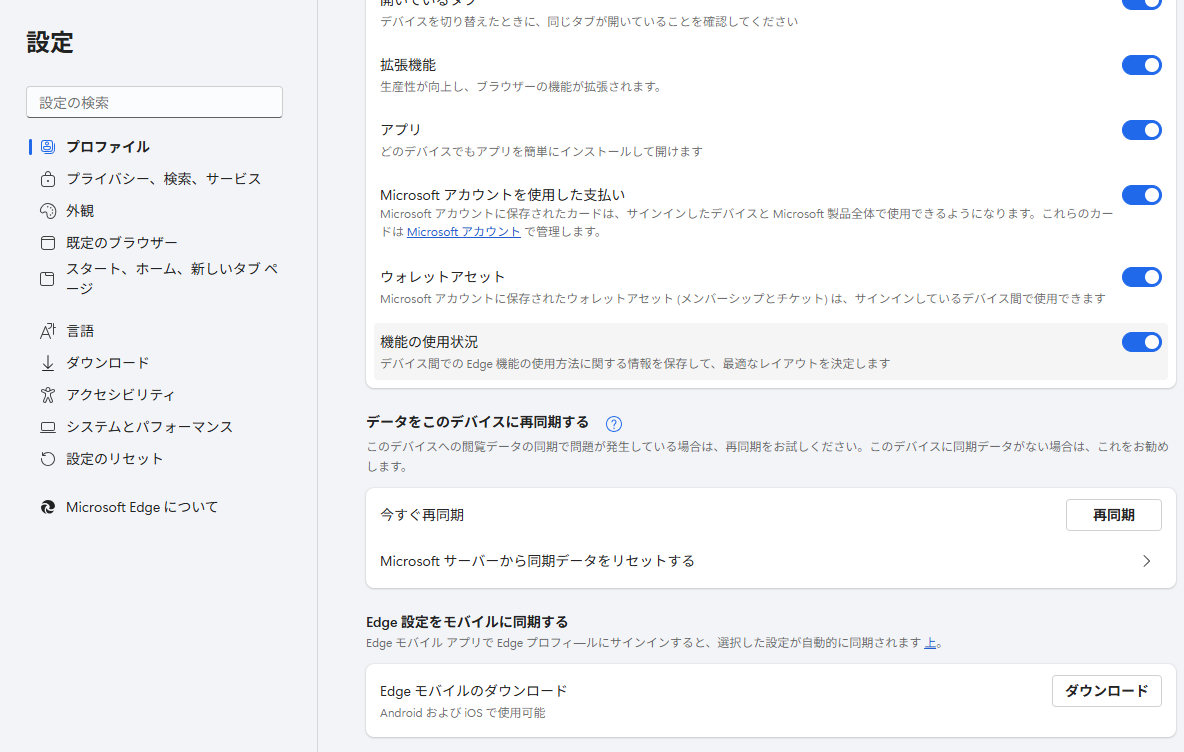Open 外観 settings via its icon

tap(48, 210)
